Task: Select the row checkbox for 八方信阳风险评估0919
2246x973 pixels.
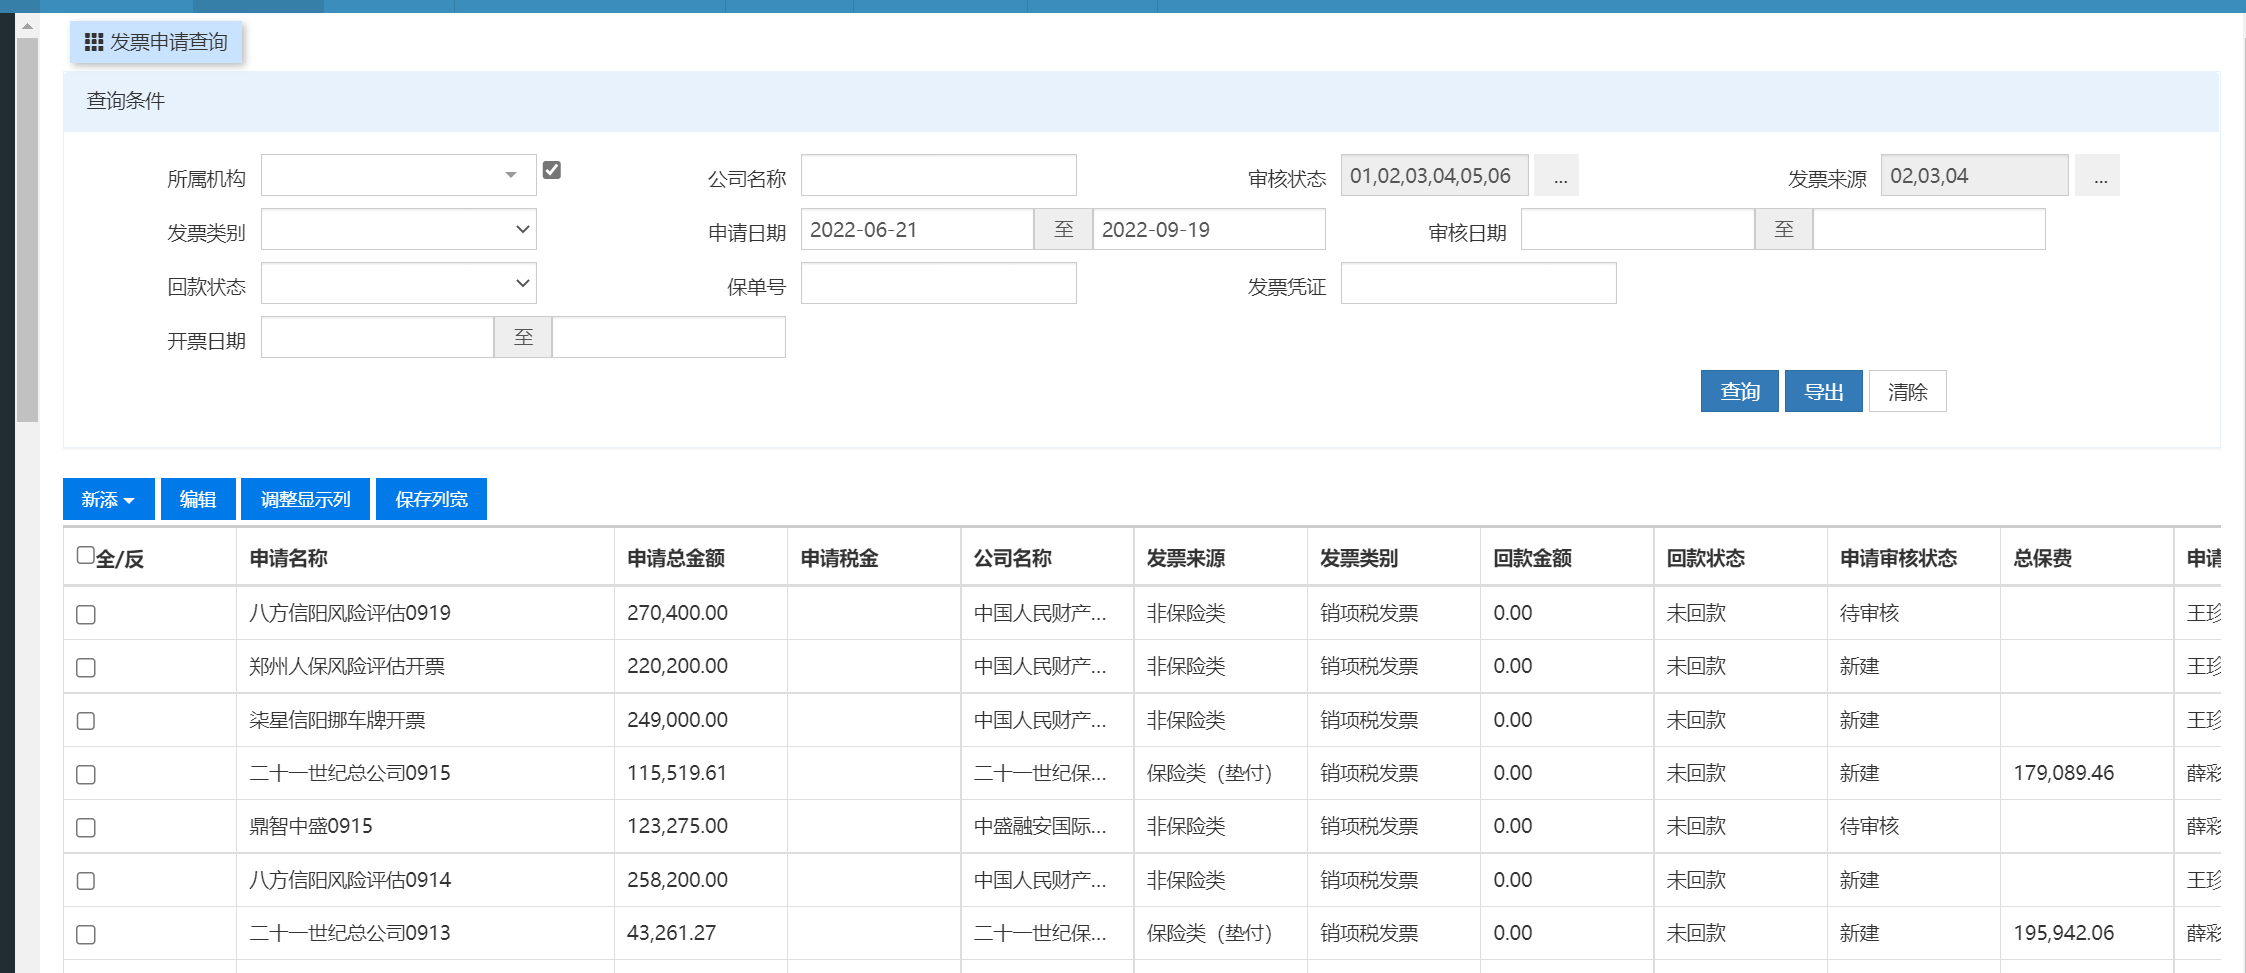Action: point(86,614)
